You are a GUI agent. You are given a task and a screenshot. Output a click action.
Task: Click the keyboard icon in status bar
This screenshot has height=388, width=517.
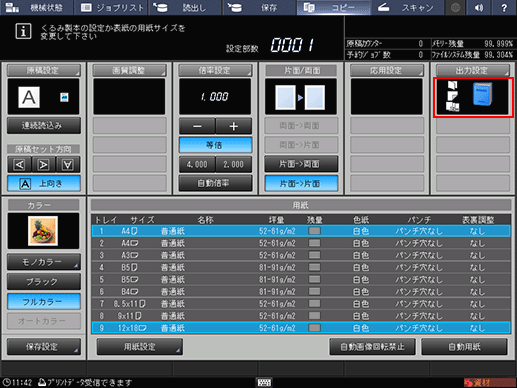click(264, 382)
